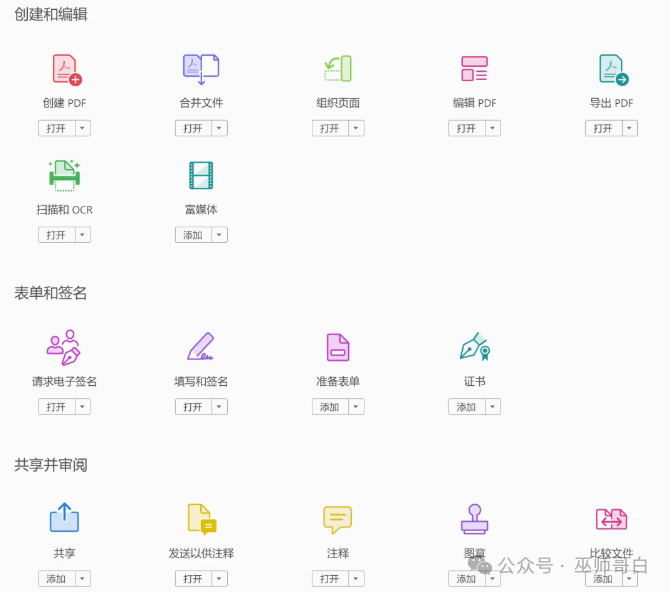670x592 pixels.
Task: Expand dropdown arrow beside 导出 PDF 打开
Action: click(x=630, y=128)
